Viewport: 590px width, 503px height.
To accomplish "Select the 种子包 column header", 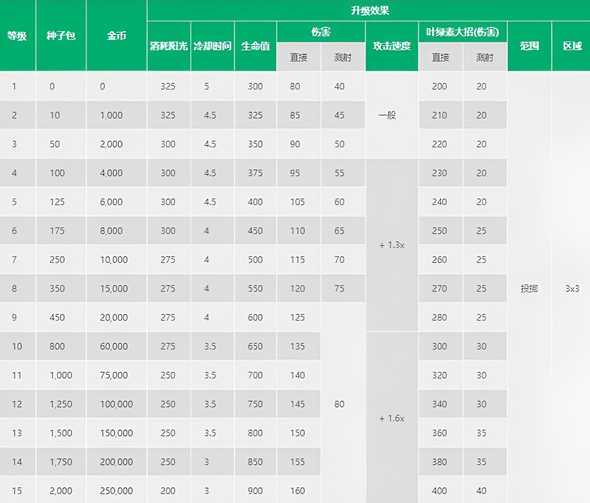I will (61, 35).
